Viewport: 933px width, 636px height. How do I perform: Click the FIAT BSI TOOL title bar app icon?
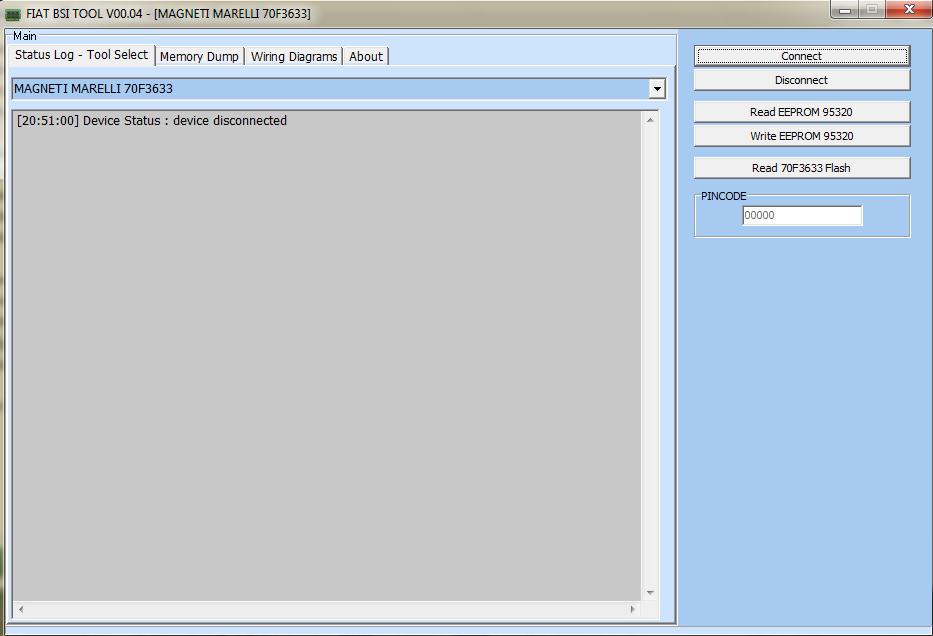coord(12,14)
